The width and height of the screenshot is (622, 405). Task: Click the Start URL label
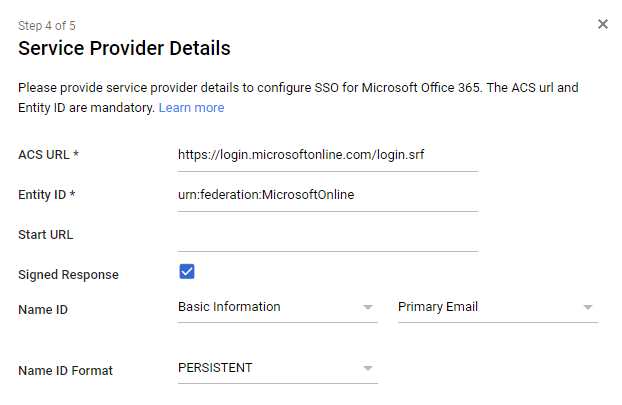coord(46,235)
